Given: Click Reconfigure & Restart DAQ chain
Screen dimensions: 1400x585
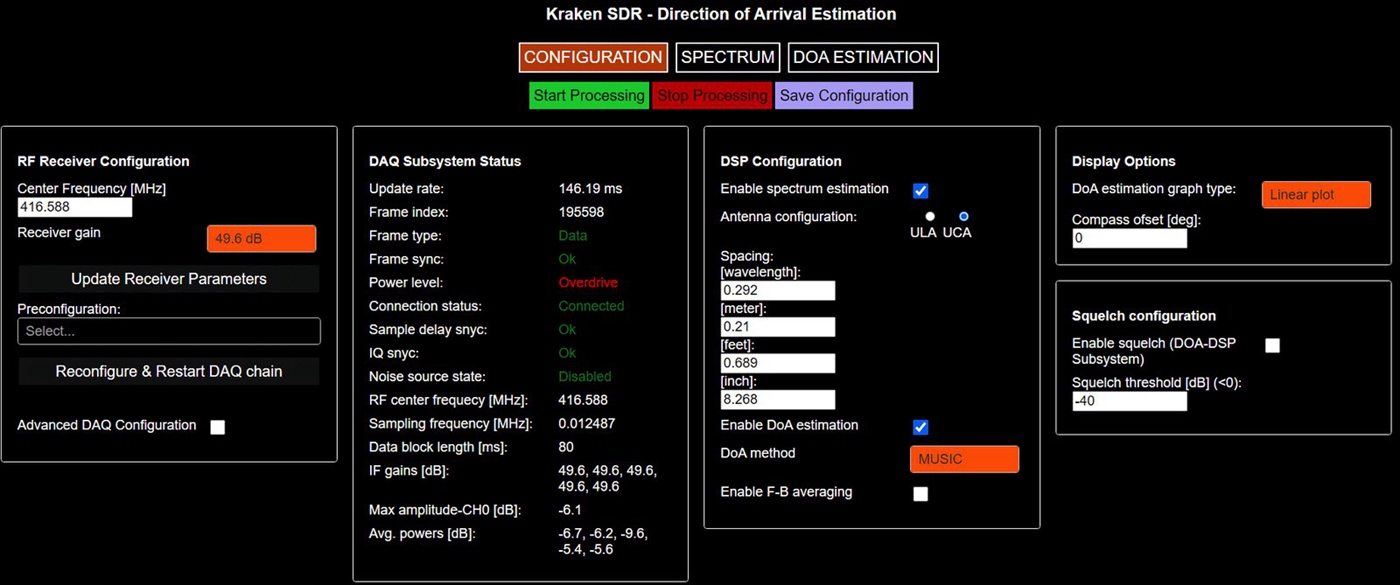Looking at the screenshot, I should pyautogui.click(x=169, y=371).
